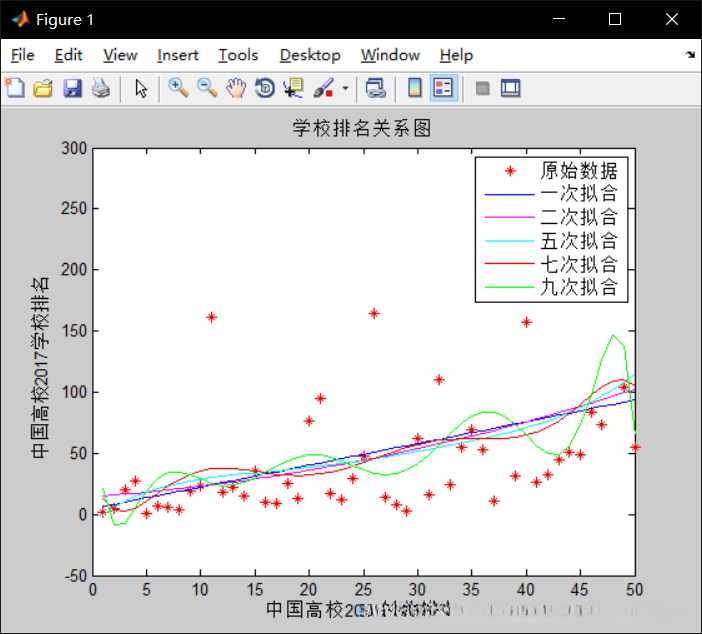Click legend entry 七次拟合
702x634 pixels.
[x=579, y=264]
